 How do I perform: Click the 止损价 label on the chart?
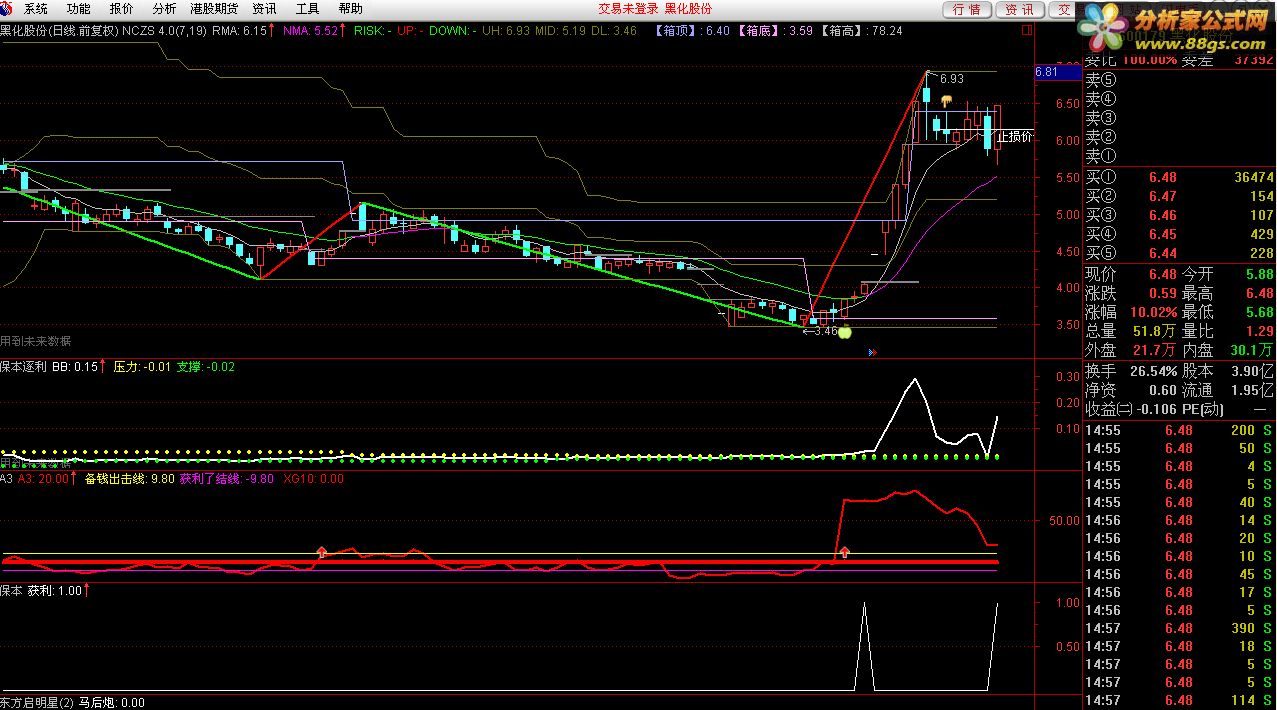1014,136
